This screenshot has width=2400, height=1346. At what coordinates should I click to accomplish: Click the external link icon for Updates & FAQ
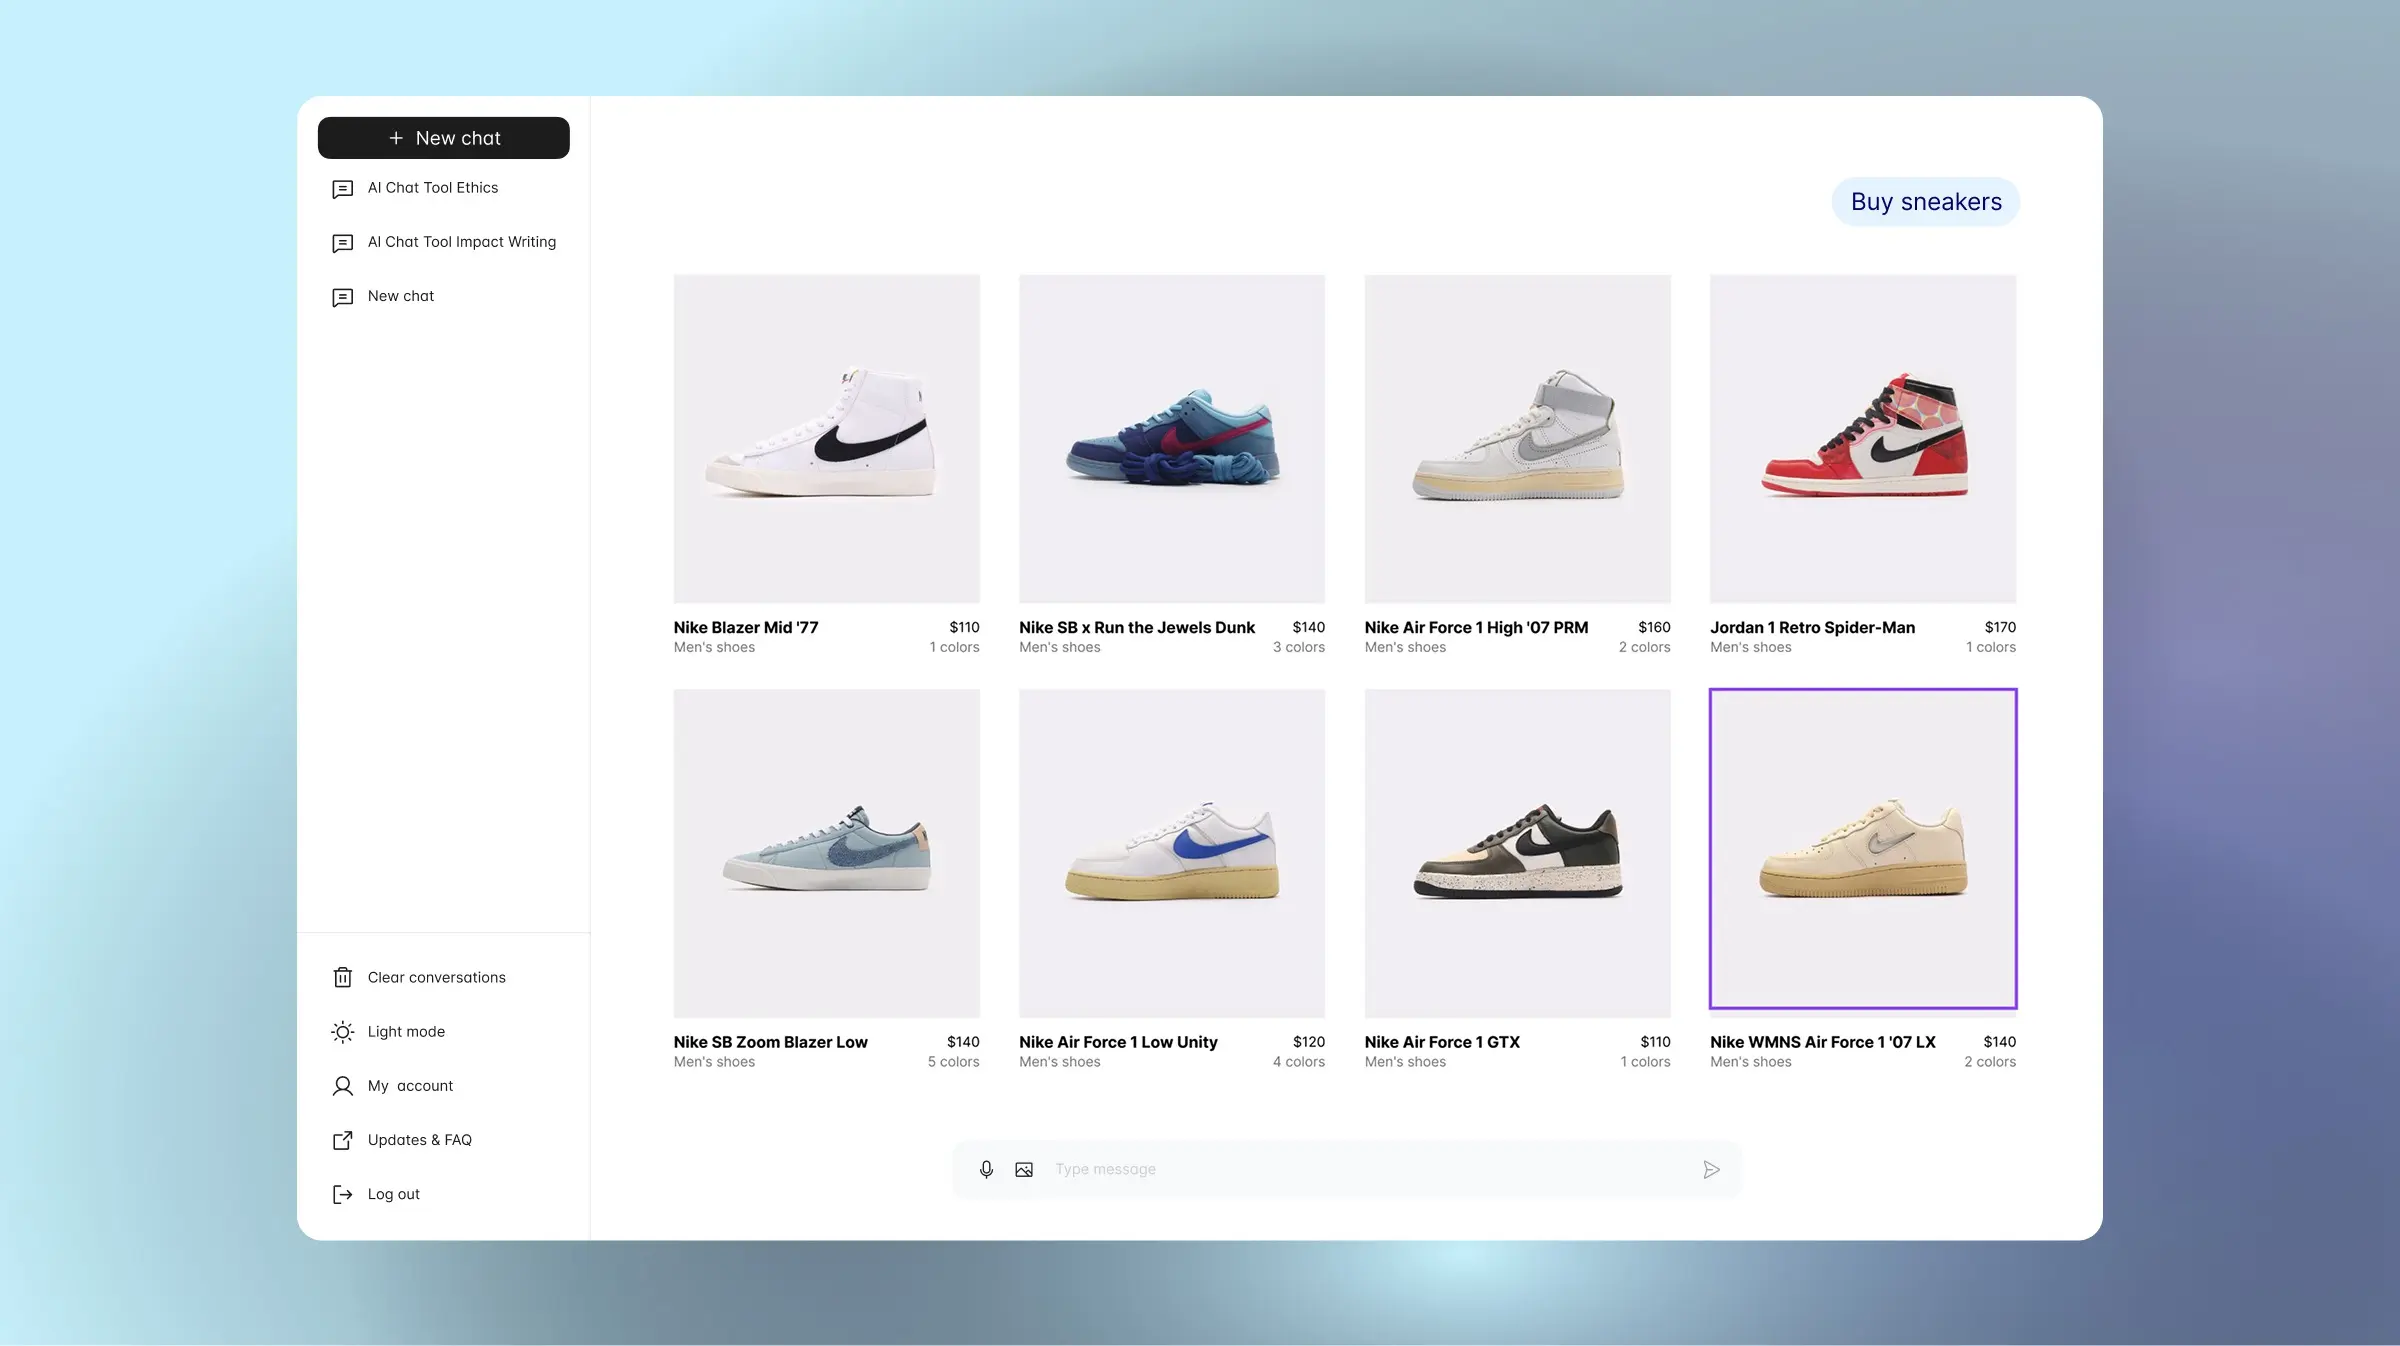[342, 1139]
